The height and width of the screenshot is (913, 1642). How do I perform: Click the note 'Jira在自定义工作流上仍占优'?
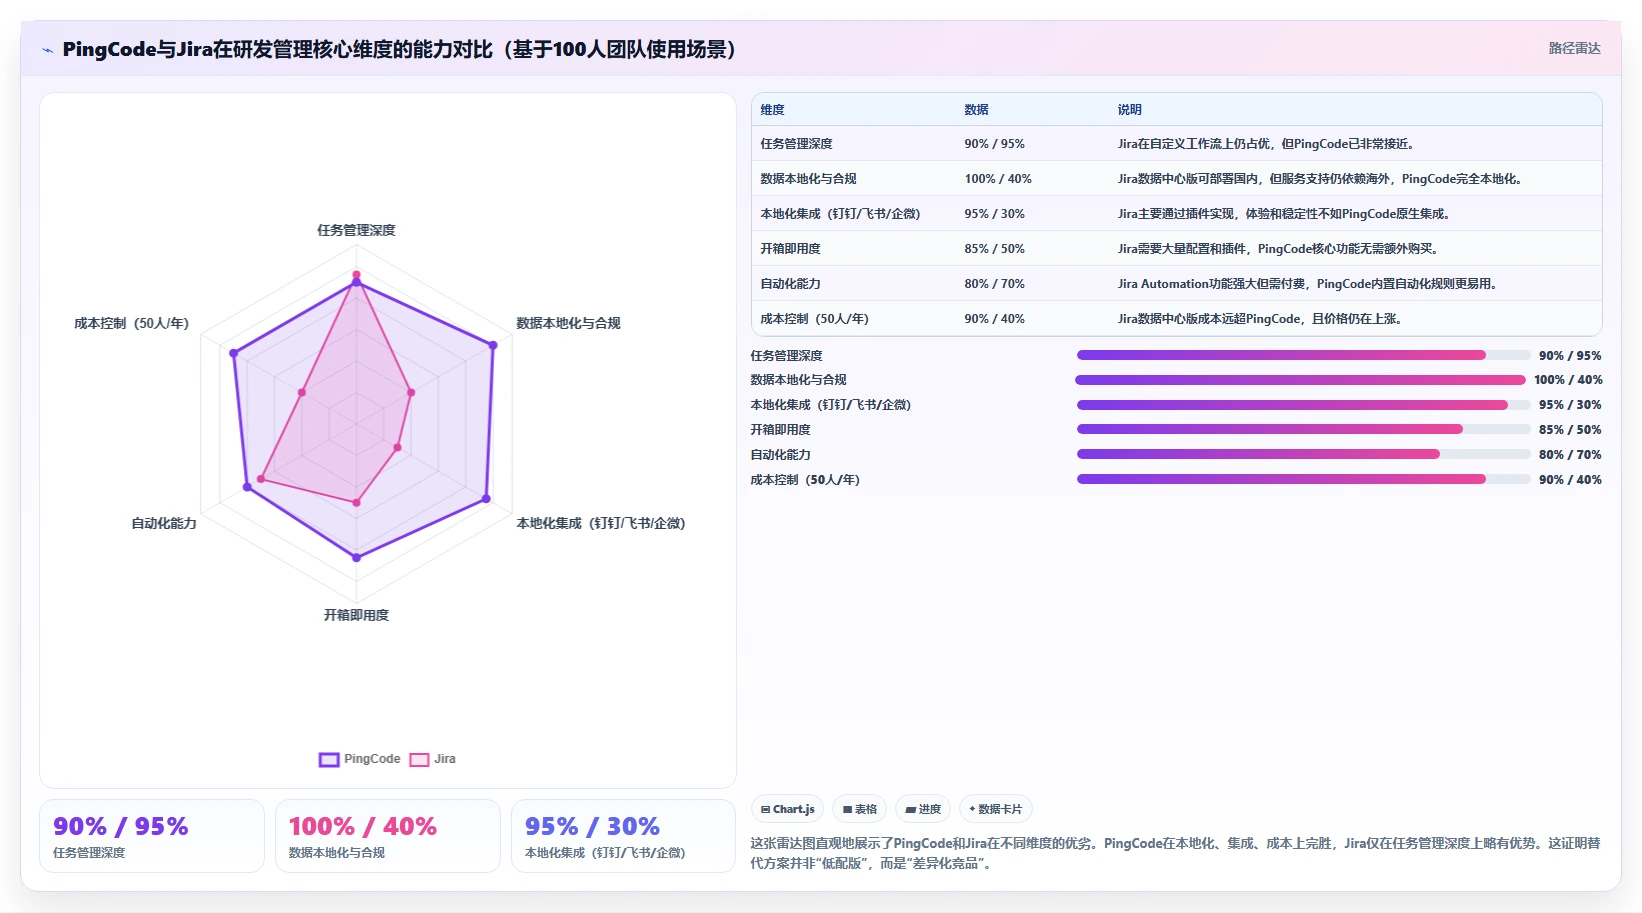click(x=1266, y=144)
